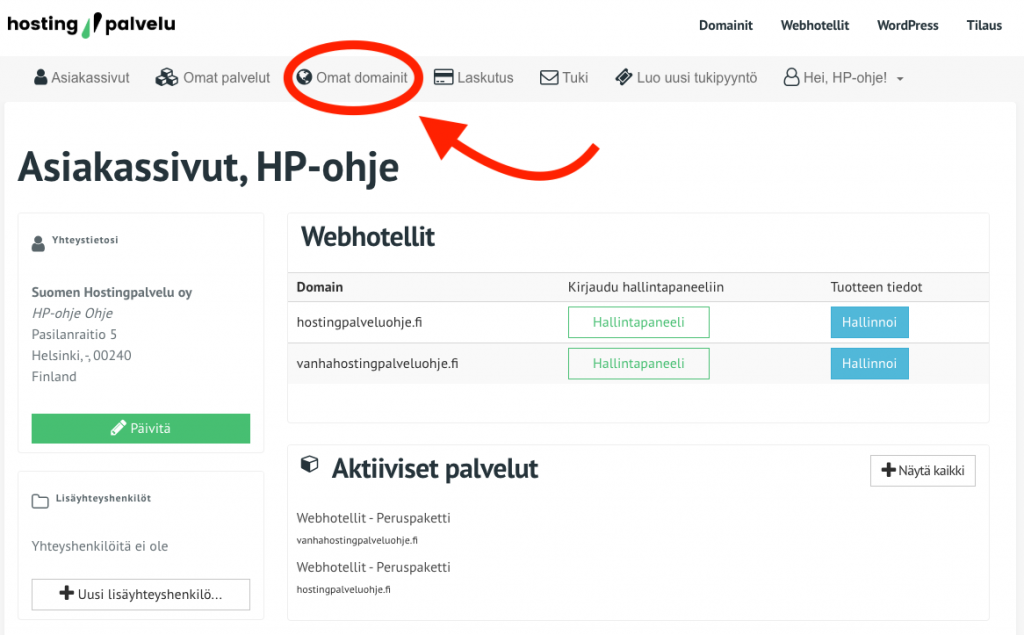Click Hallinnoi for vanhahostingpalveluohje.fi
Image resolution: width=1024 pixels, height=635 pixels.
coord(869,363)
